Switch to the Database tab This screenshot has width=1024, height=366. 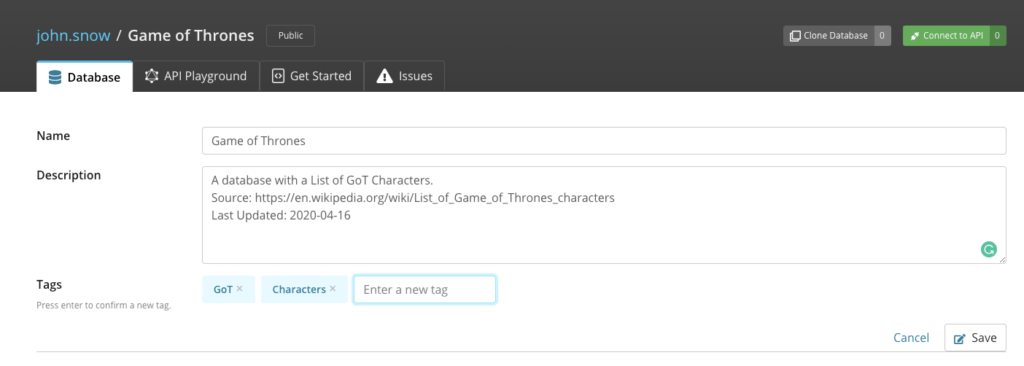coord(84,76)
